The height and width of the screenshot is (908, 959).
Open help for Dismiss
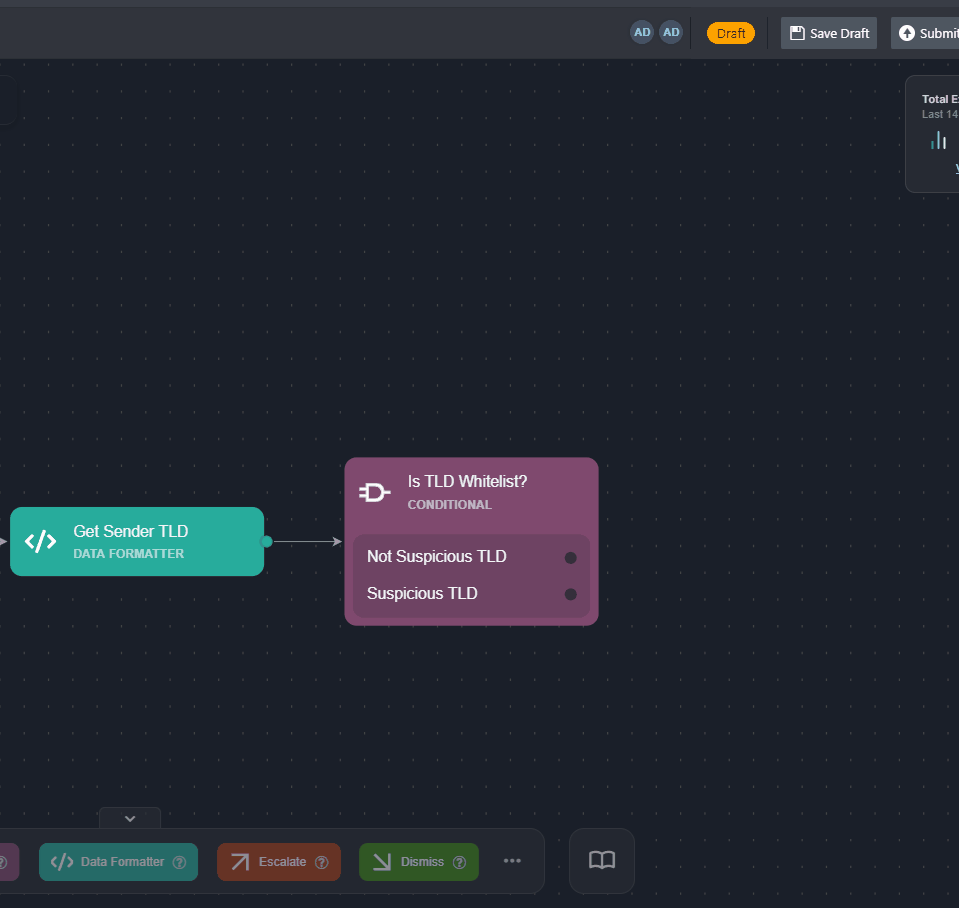459,862
